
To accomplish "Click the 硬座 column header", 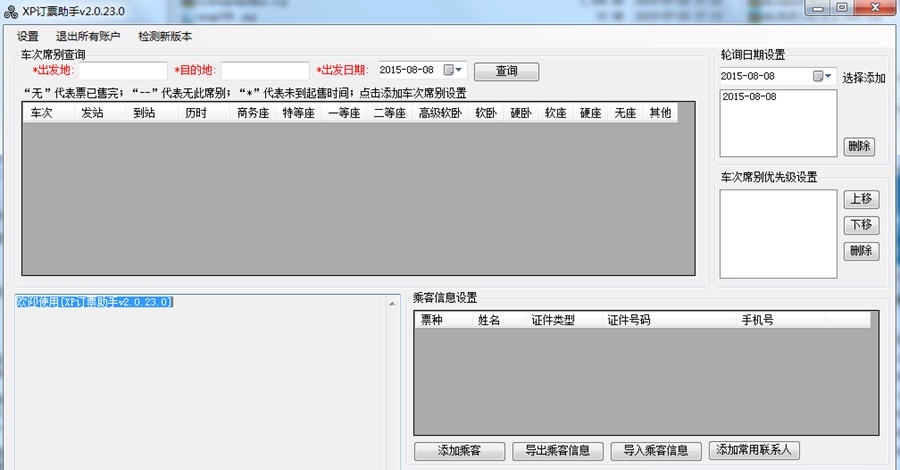I will tap(590, 113).
